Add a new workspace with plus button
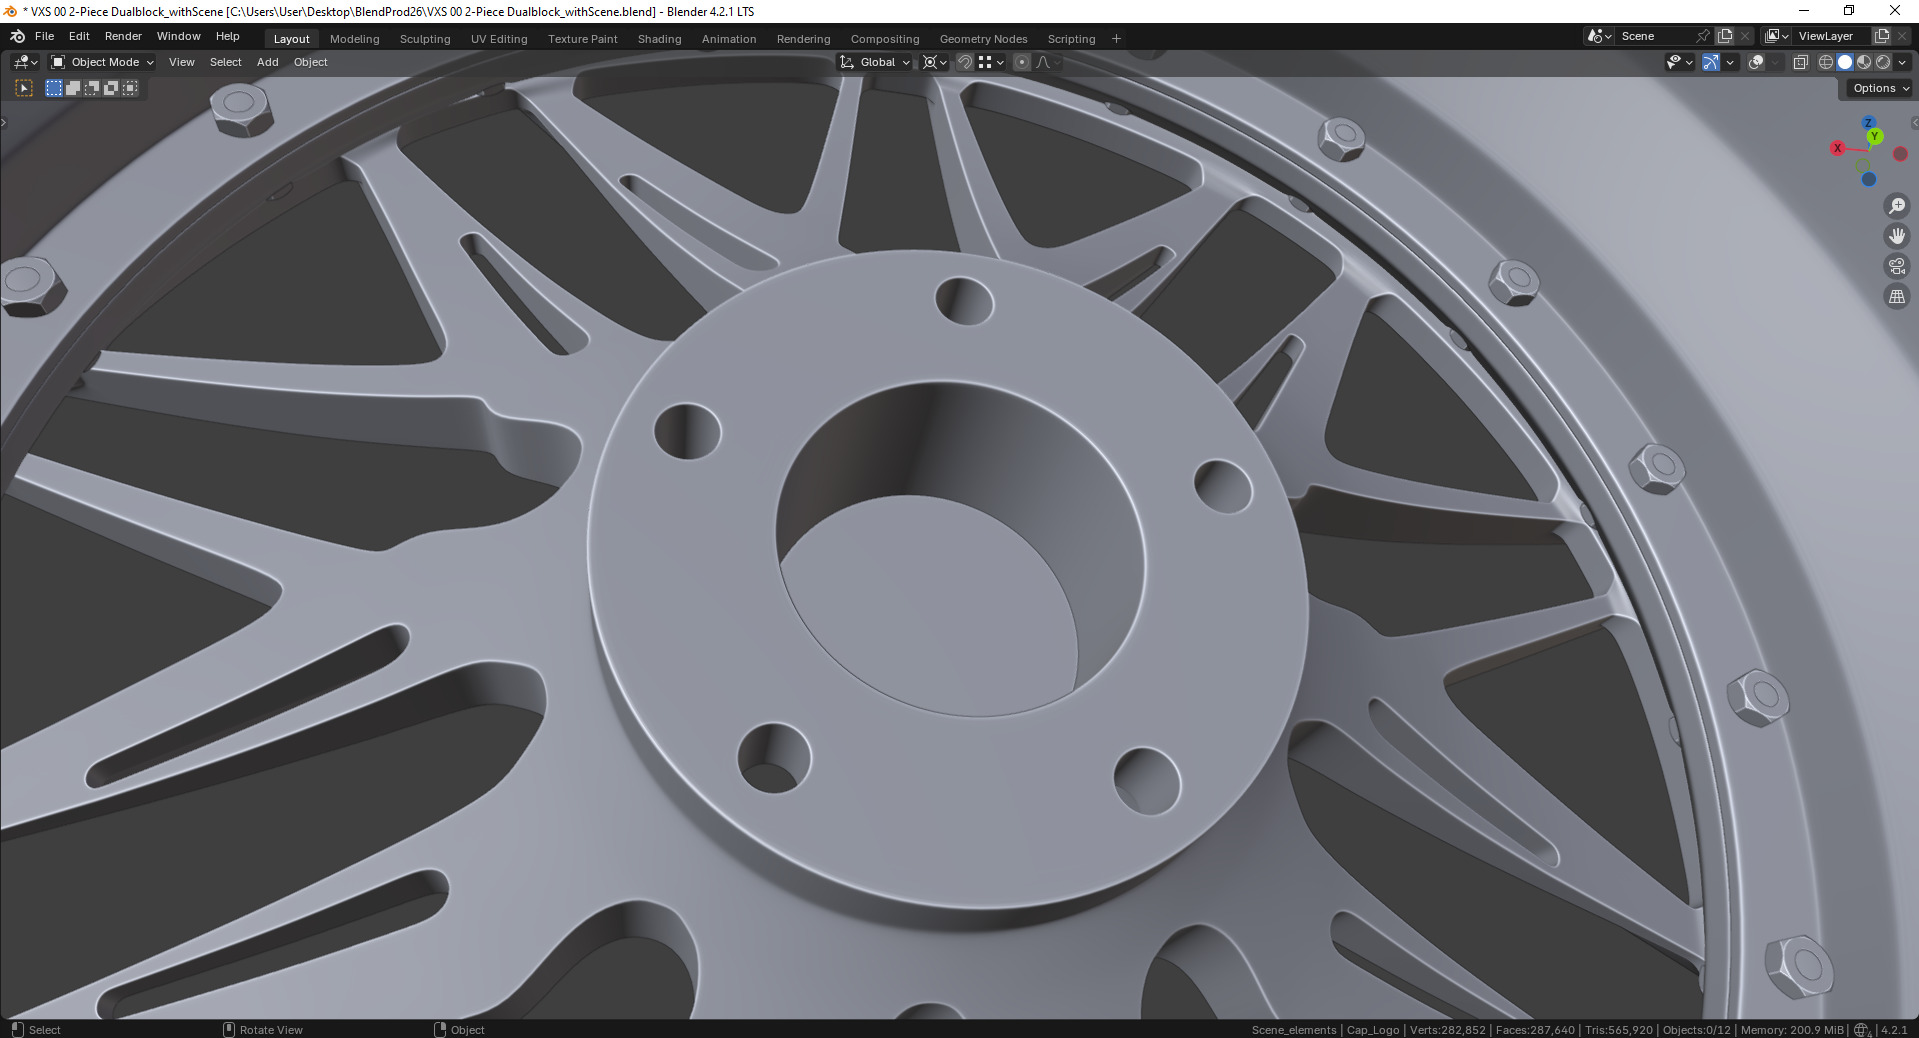 (x=1116, y=39)
